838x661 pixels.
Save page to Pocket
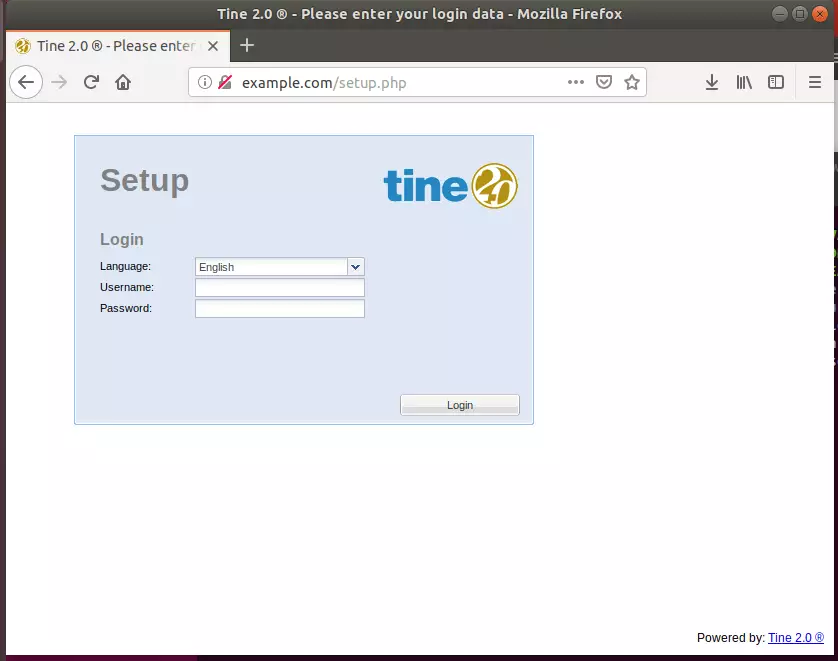604,82
